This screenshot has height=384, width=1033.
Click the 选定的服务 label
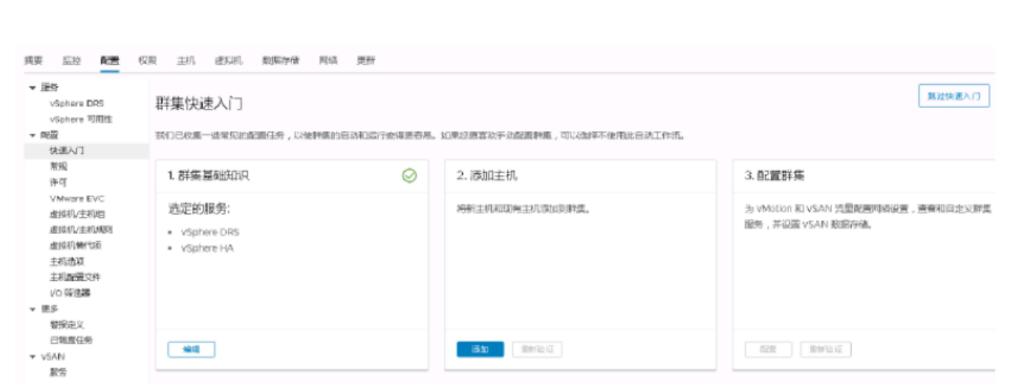coord(198,209)
